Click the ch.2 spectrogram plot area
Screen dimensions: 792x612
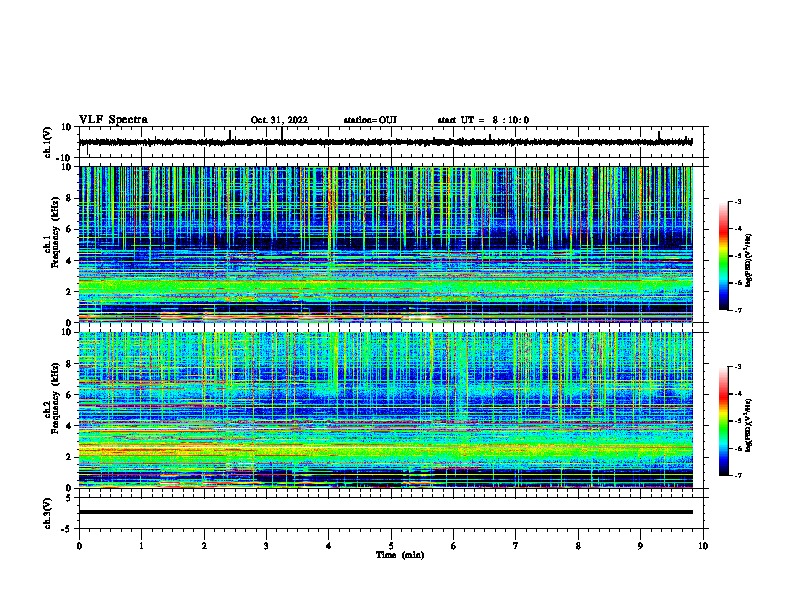point(385,410)
